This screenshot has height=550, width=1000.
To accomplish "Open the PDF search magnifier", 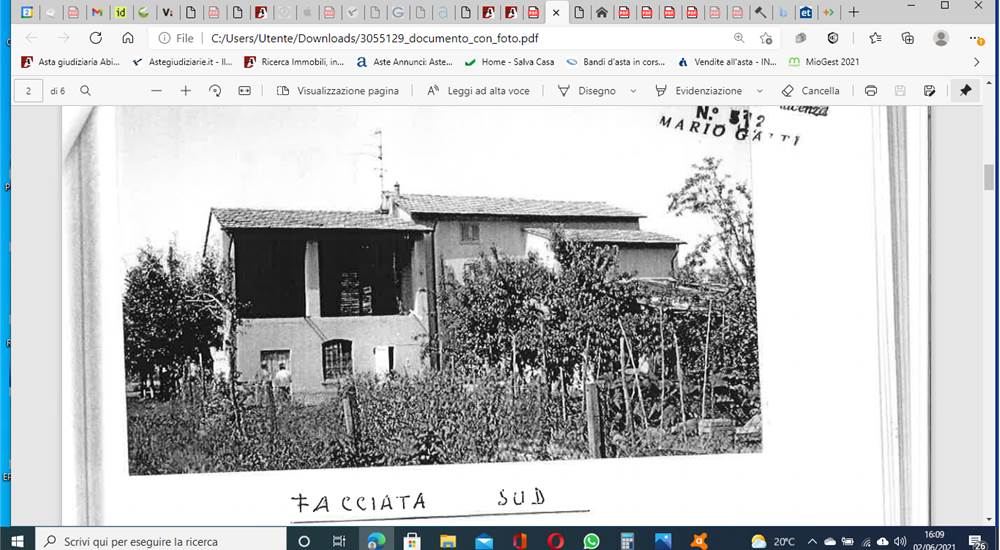I will tap(85, 91).
